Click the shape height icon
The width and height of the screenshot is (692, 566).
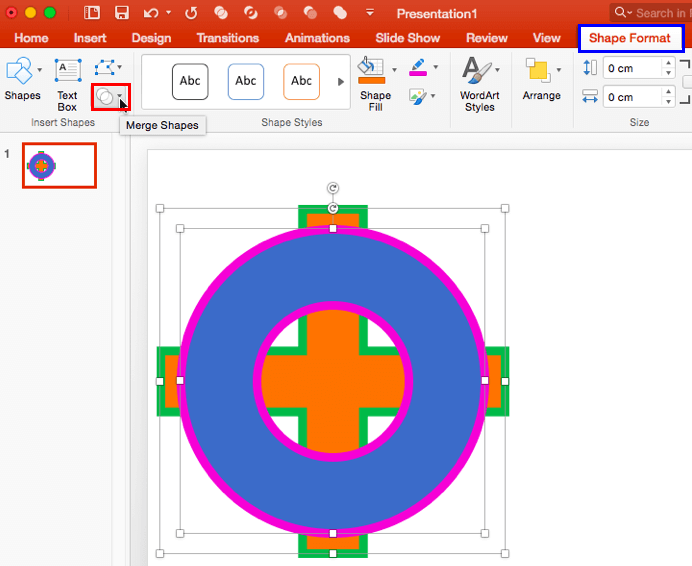(x=590, y=68)
